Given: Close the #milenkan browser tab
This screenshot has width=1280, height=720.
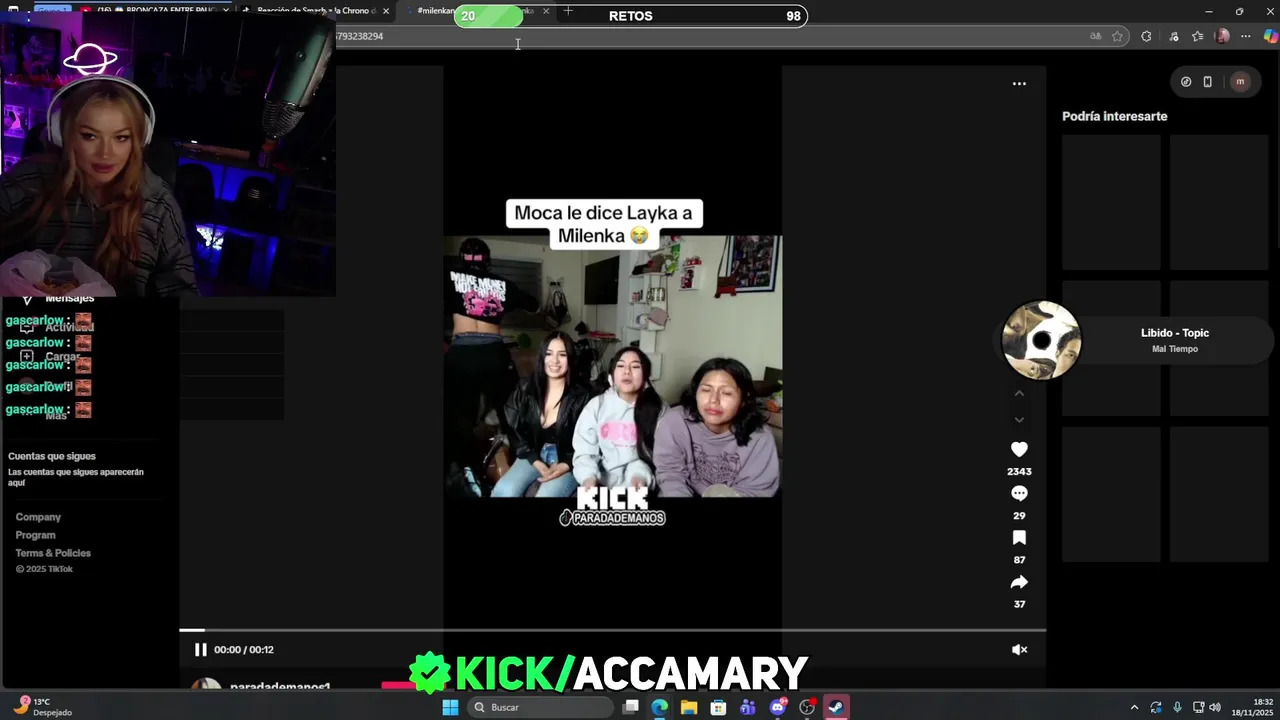Looking at the screenshot, I should pyautogui.click(x=546, y=11).
